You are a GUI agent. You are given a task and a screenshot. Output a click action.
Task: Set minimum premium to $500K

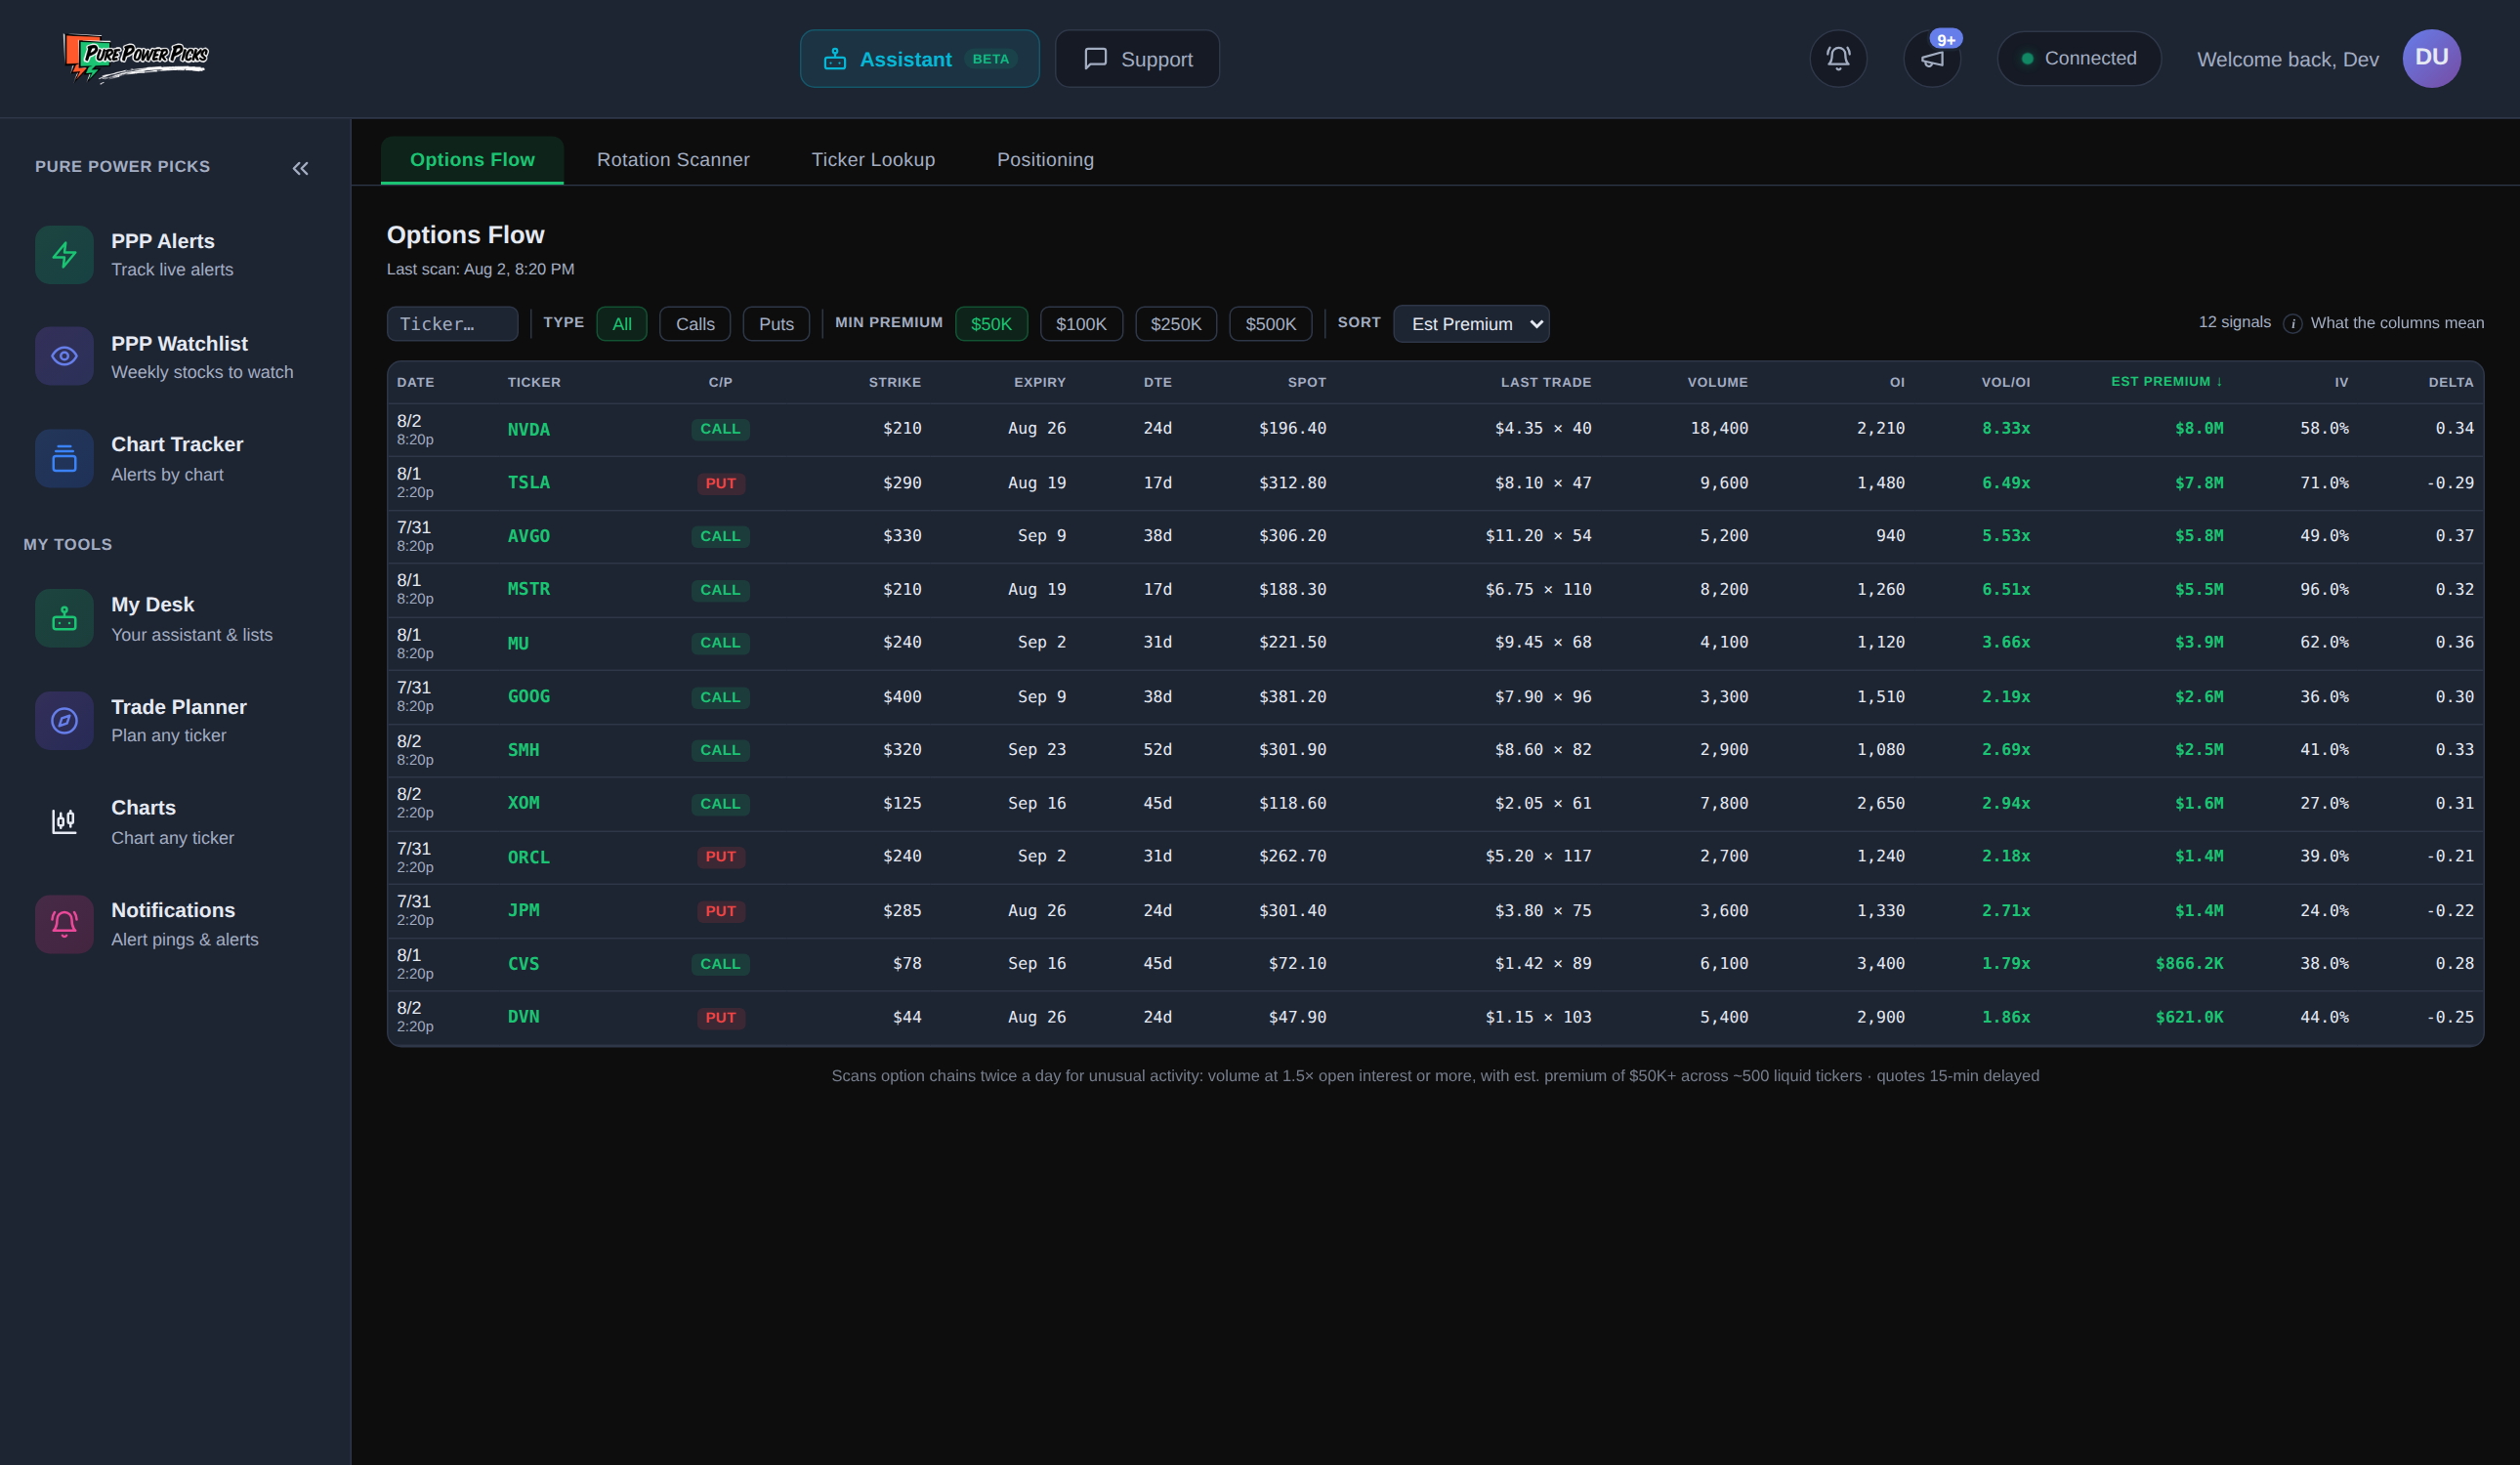1270,324
